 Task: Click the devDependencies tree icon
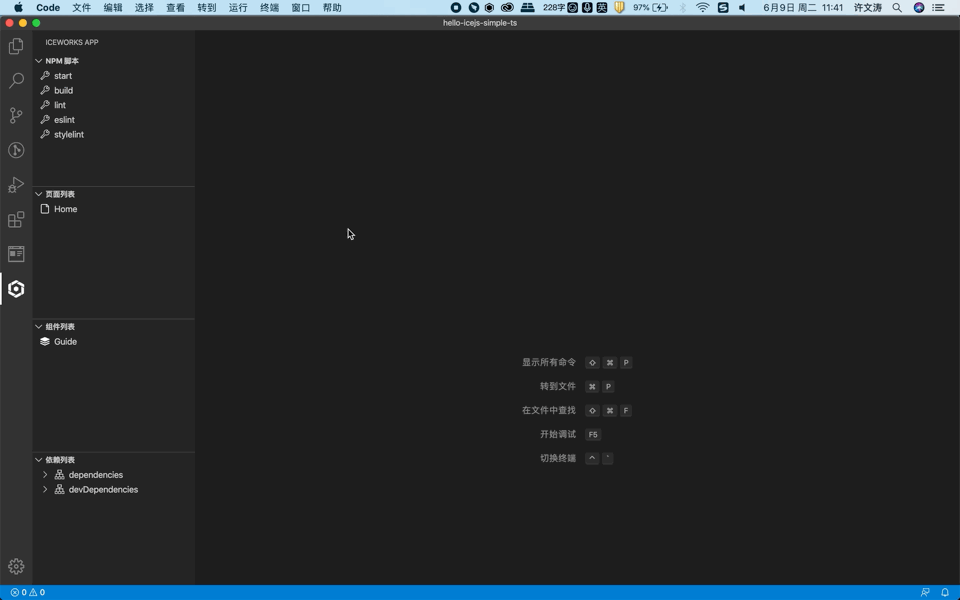59,489
